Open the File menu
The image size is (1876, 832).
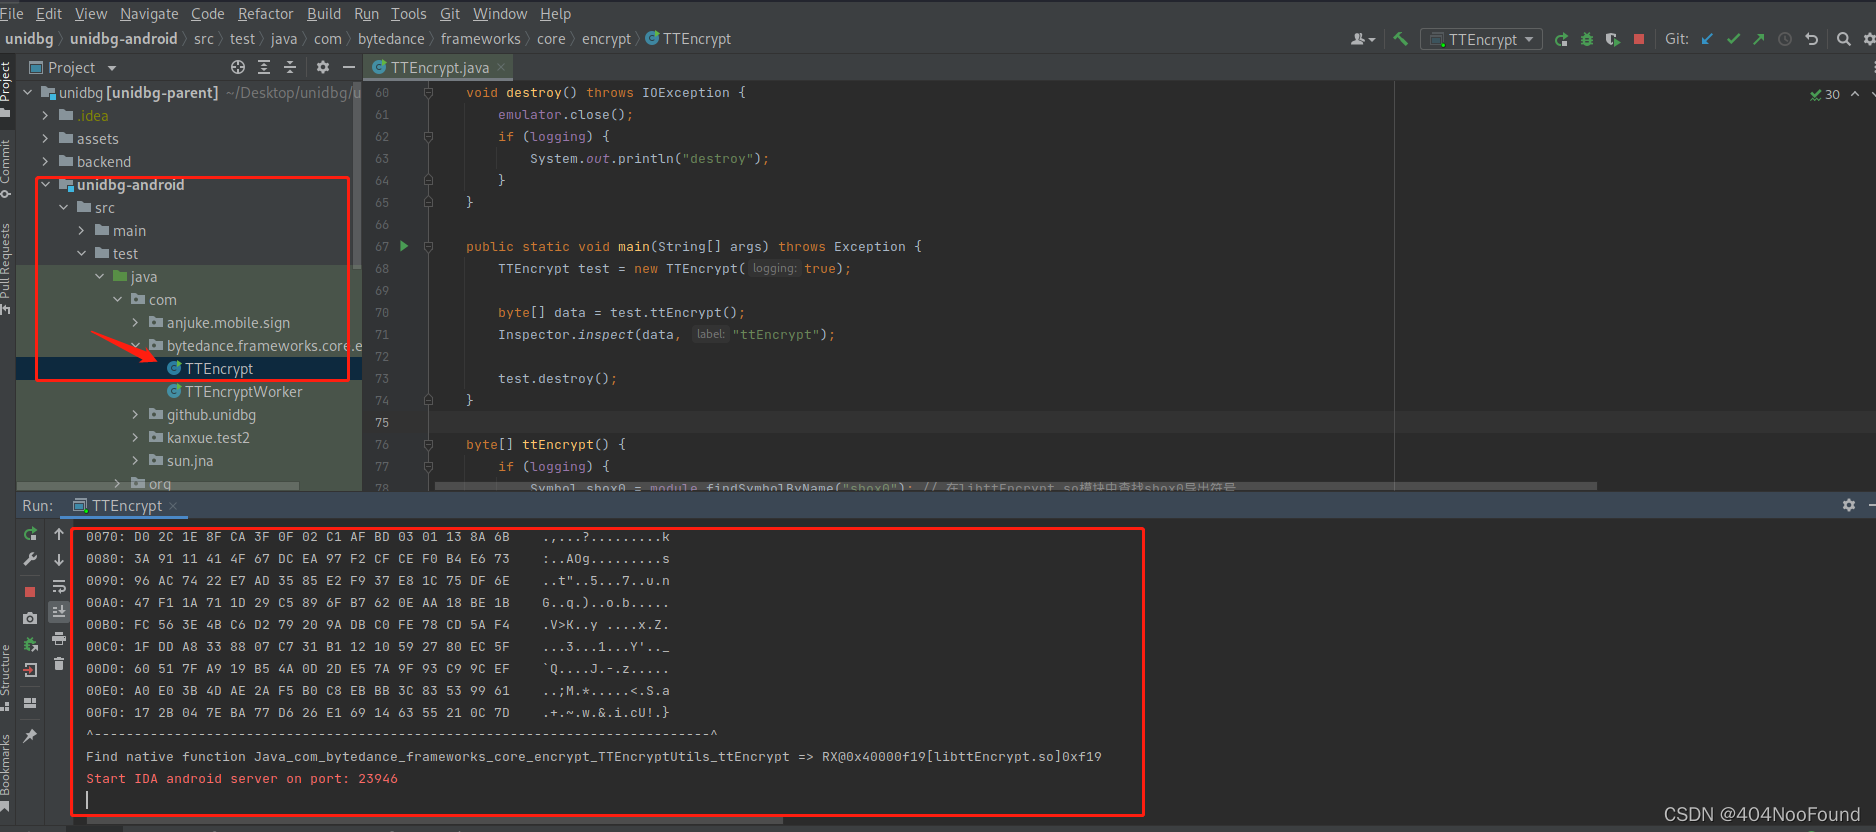(x=12, y=14)
